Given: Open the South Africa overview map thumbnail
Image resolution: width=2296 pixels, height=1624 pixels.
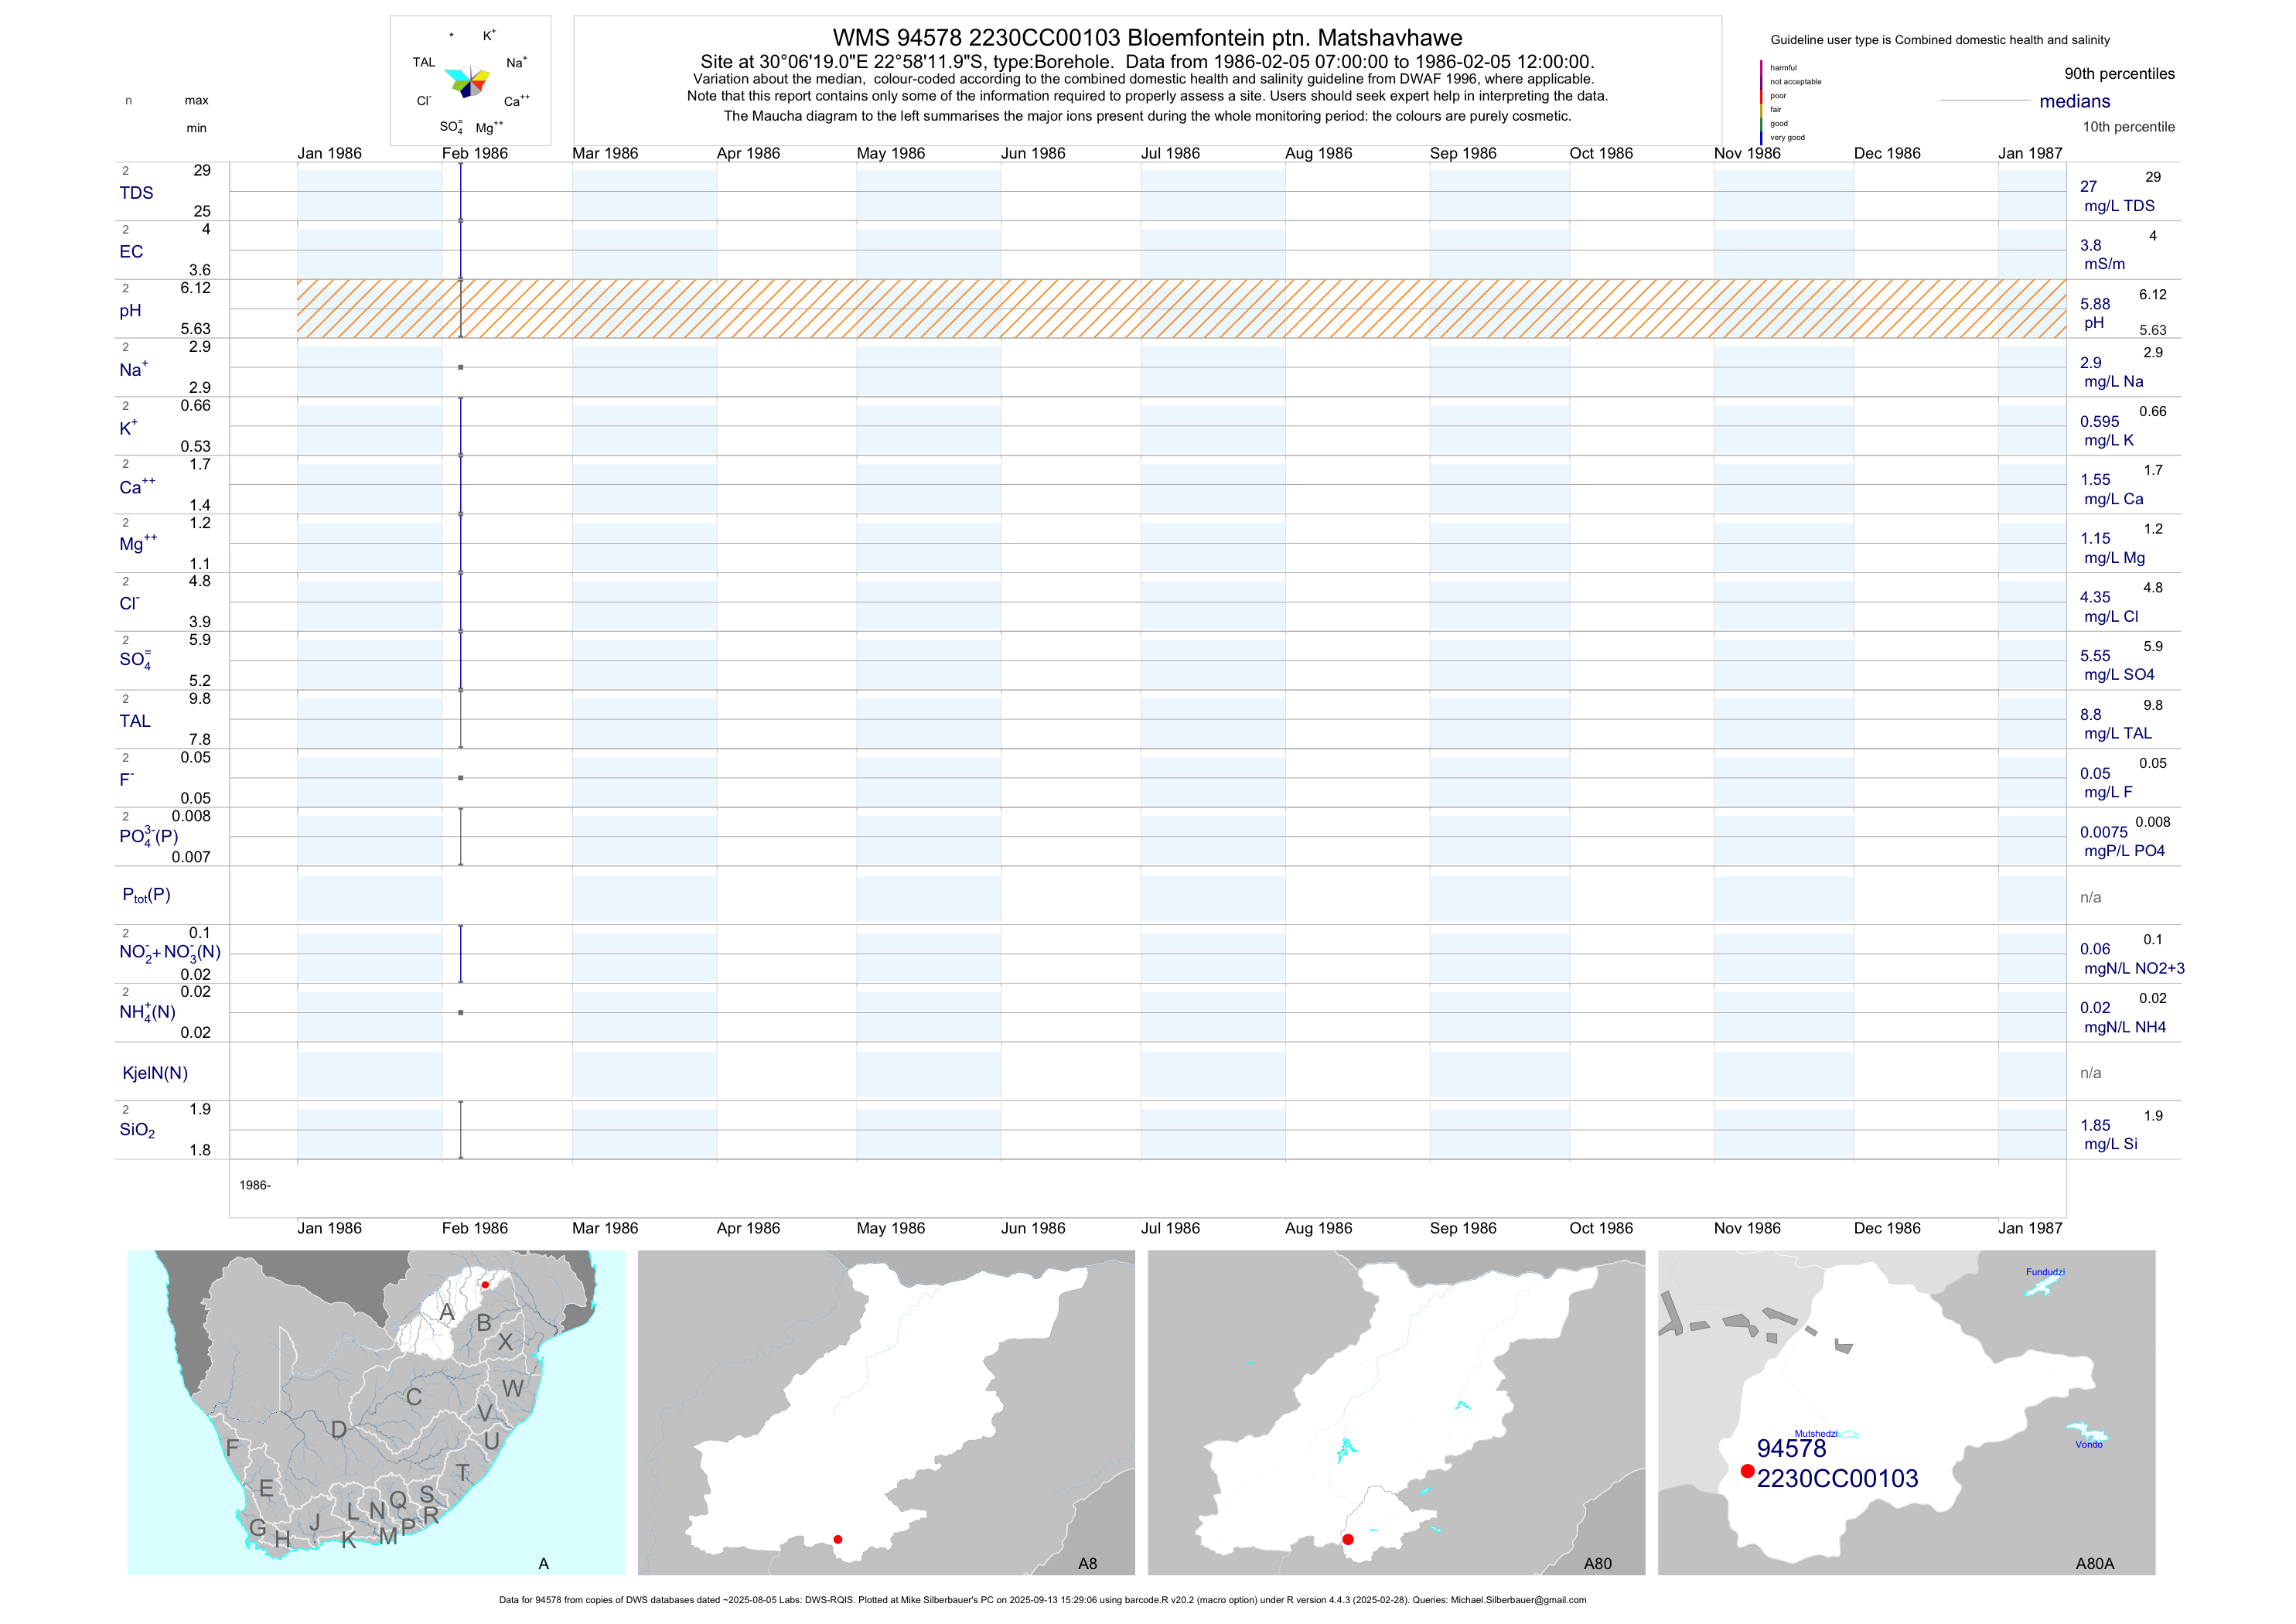Looking at the screenshot, I should pyautogui.click(x=376, y=1412).
